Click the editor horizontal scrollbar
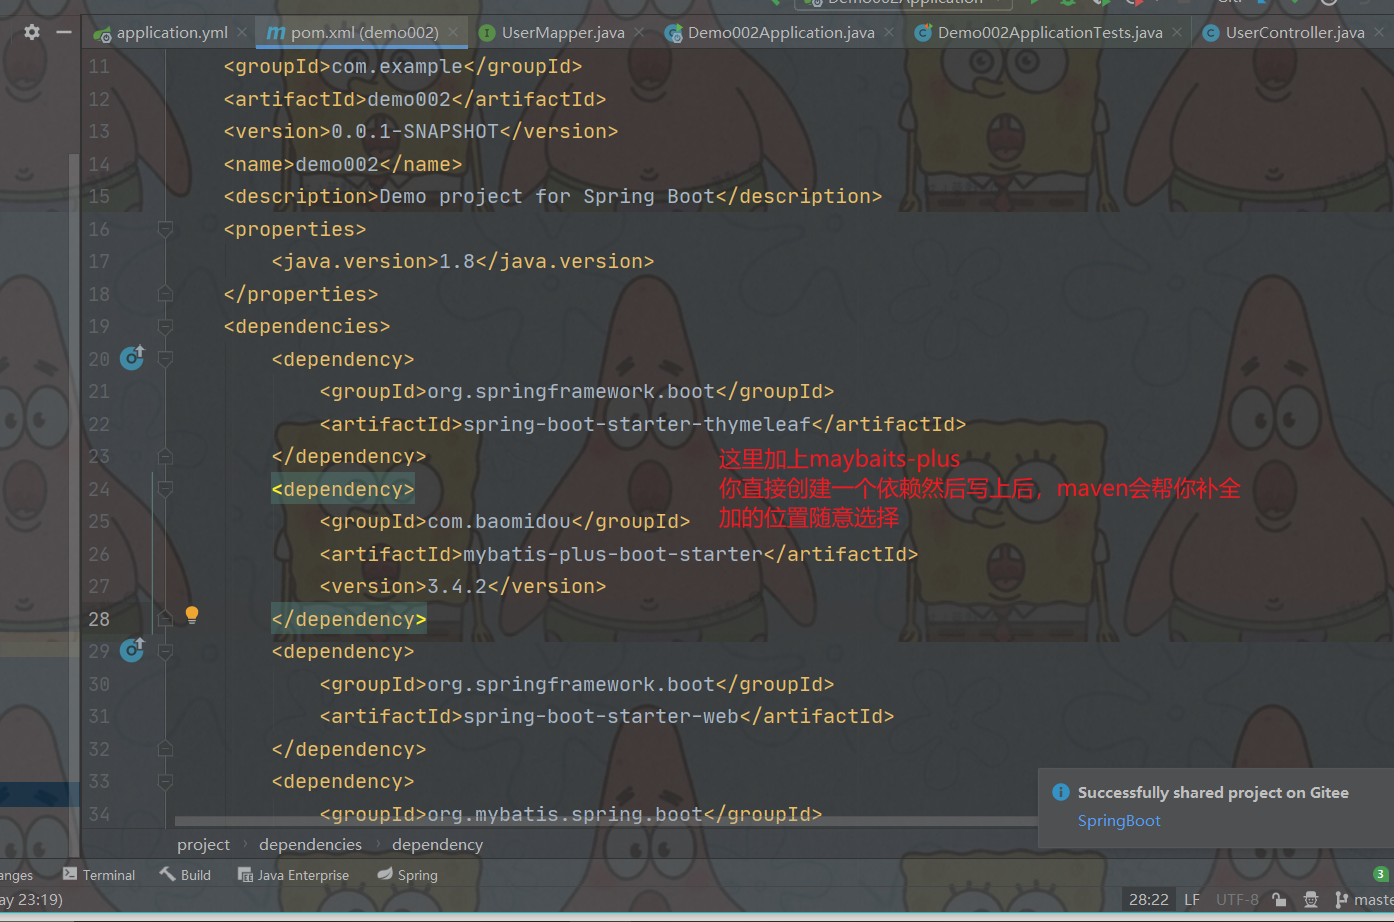Screen dimensions: 1394x922 (x=606, y=822)
